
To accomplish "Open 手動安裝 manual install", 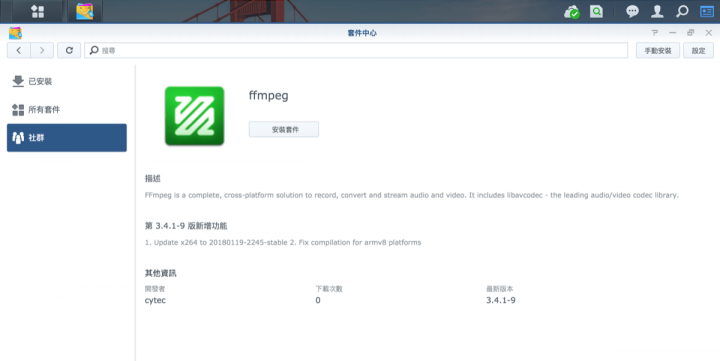I will click(658, 51).
